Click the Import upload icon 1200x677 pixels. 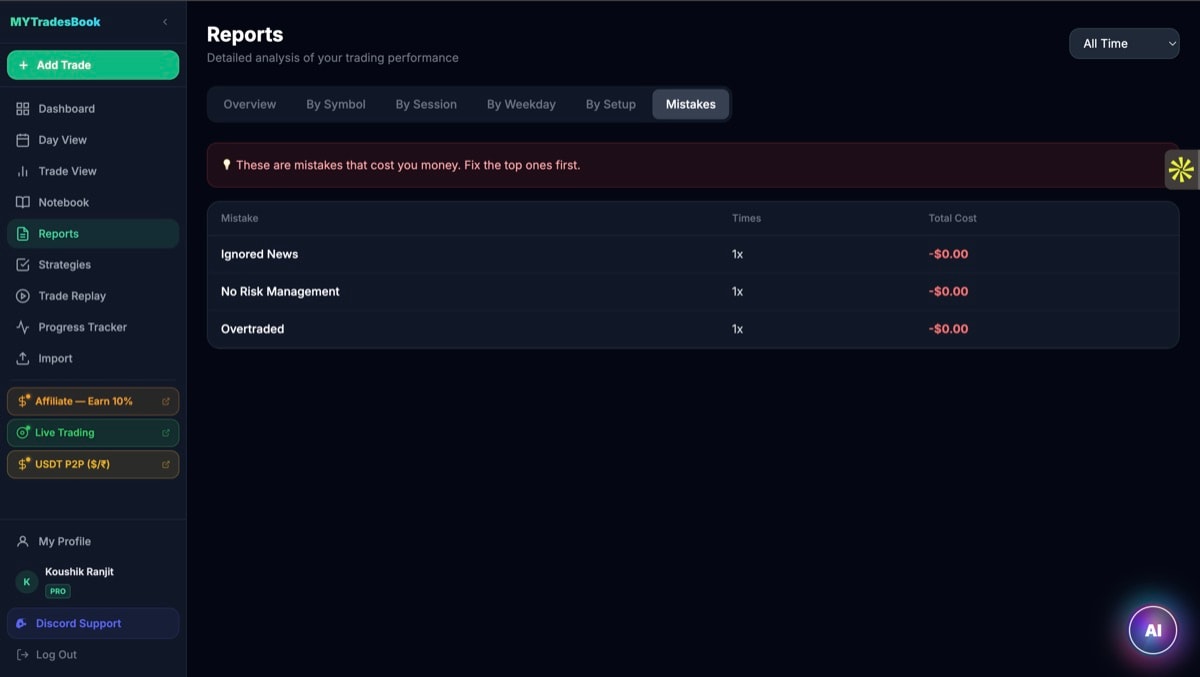(x=23, y=358)
